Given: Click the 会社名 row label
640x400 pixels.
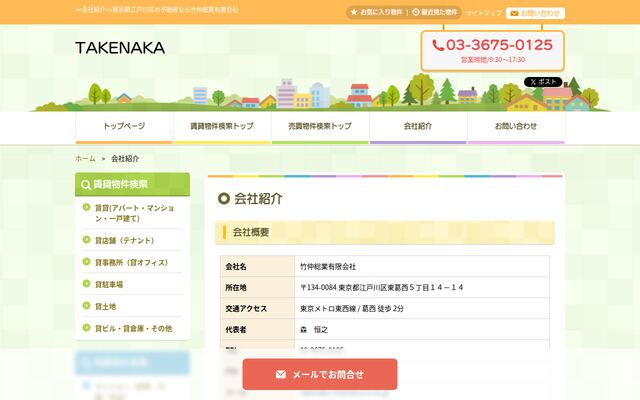Looking at the screenshot, I should tap(258, 267).
